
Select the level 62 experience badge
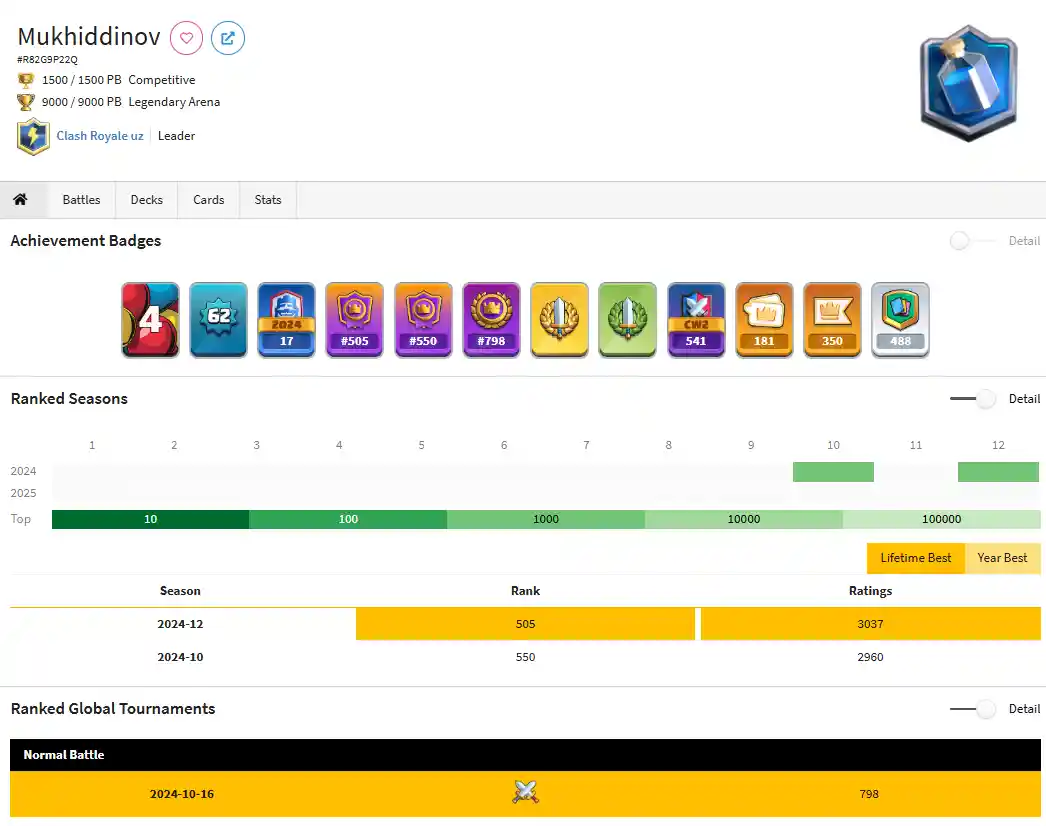218,319
